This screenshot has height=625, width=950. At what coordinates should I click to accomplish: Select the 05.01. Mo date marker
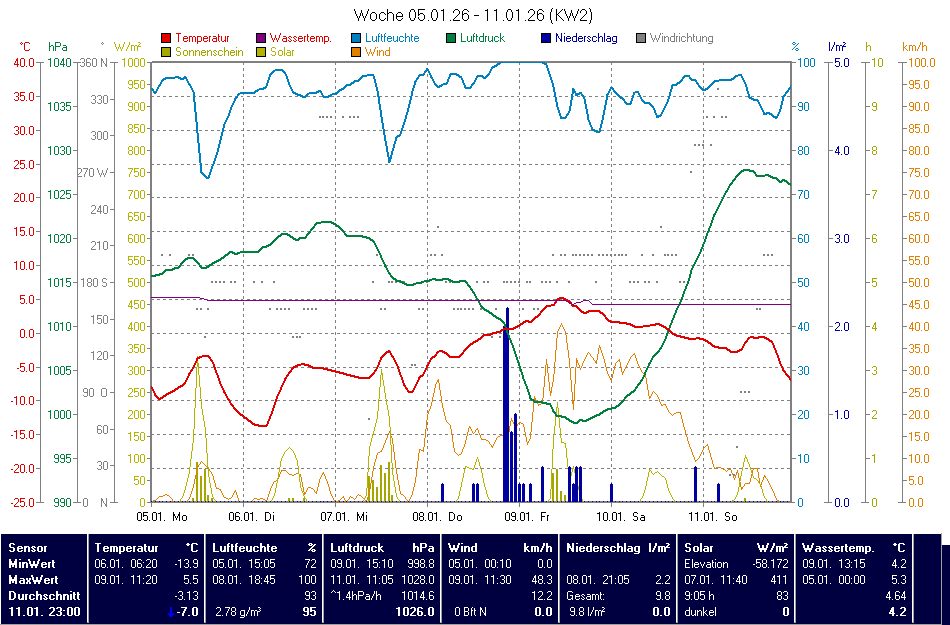[161, 517]
